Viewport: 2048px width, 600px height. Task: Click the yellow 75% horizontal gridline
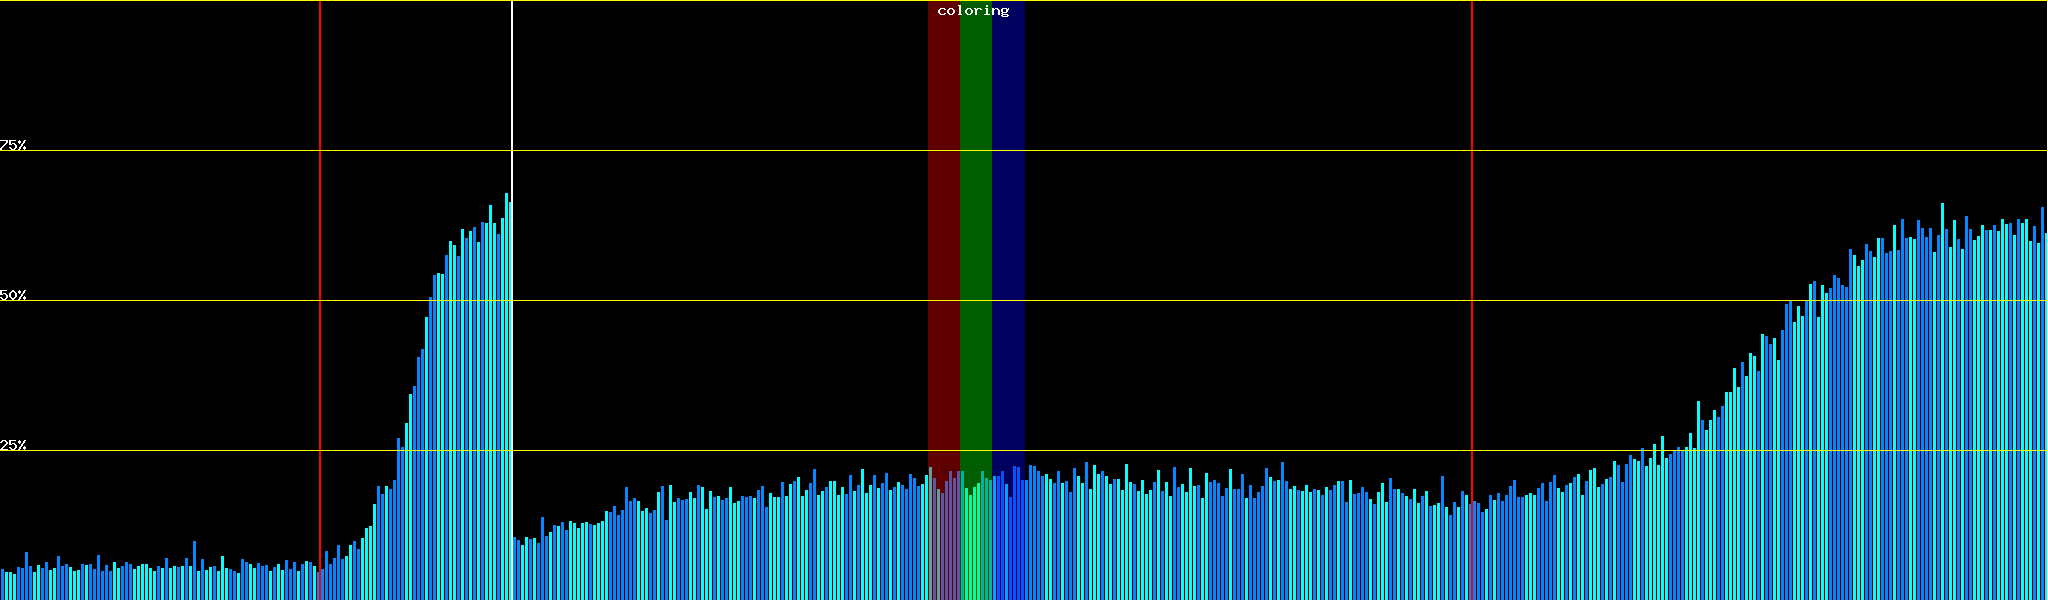pyautogui.click(x=1200, y=151)
